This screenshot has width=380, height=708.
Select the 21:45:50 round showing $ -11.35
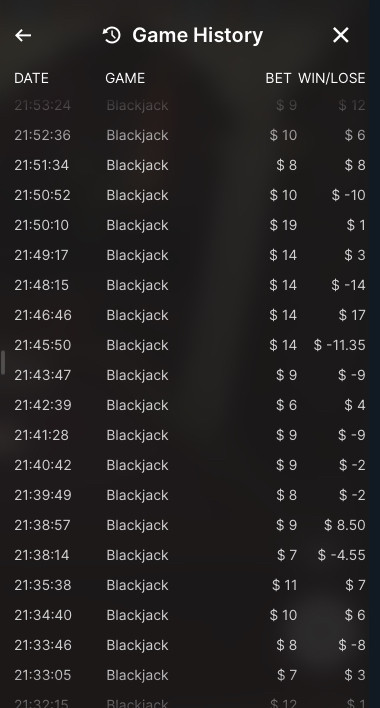pyautogui.click(x=190, y=345)
